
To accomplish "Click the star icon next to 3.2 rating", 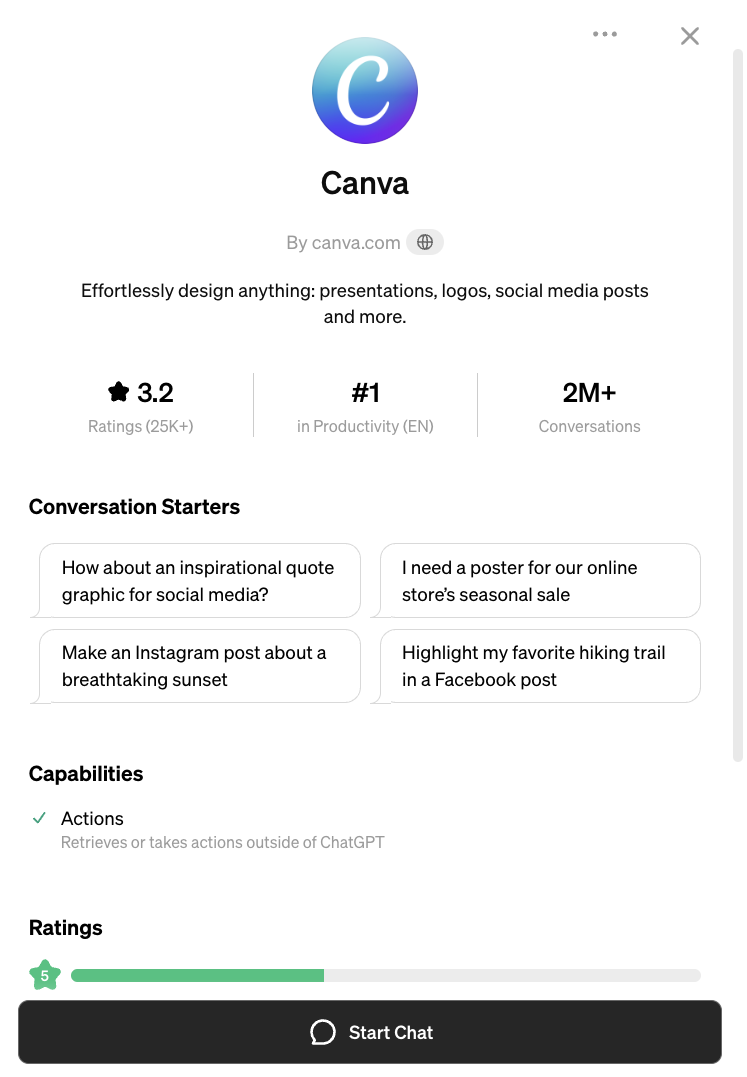I will click(119, 393).
